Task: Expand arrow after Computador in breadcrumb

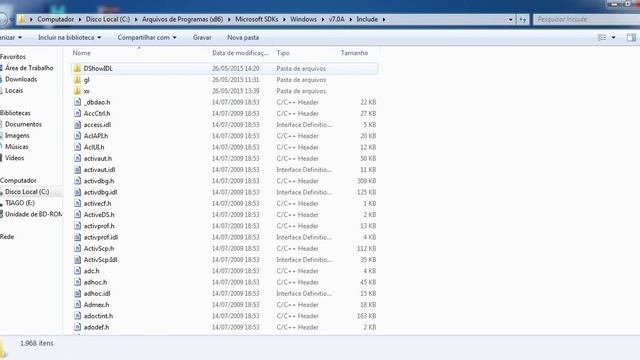Action: [x=80, y=19]
